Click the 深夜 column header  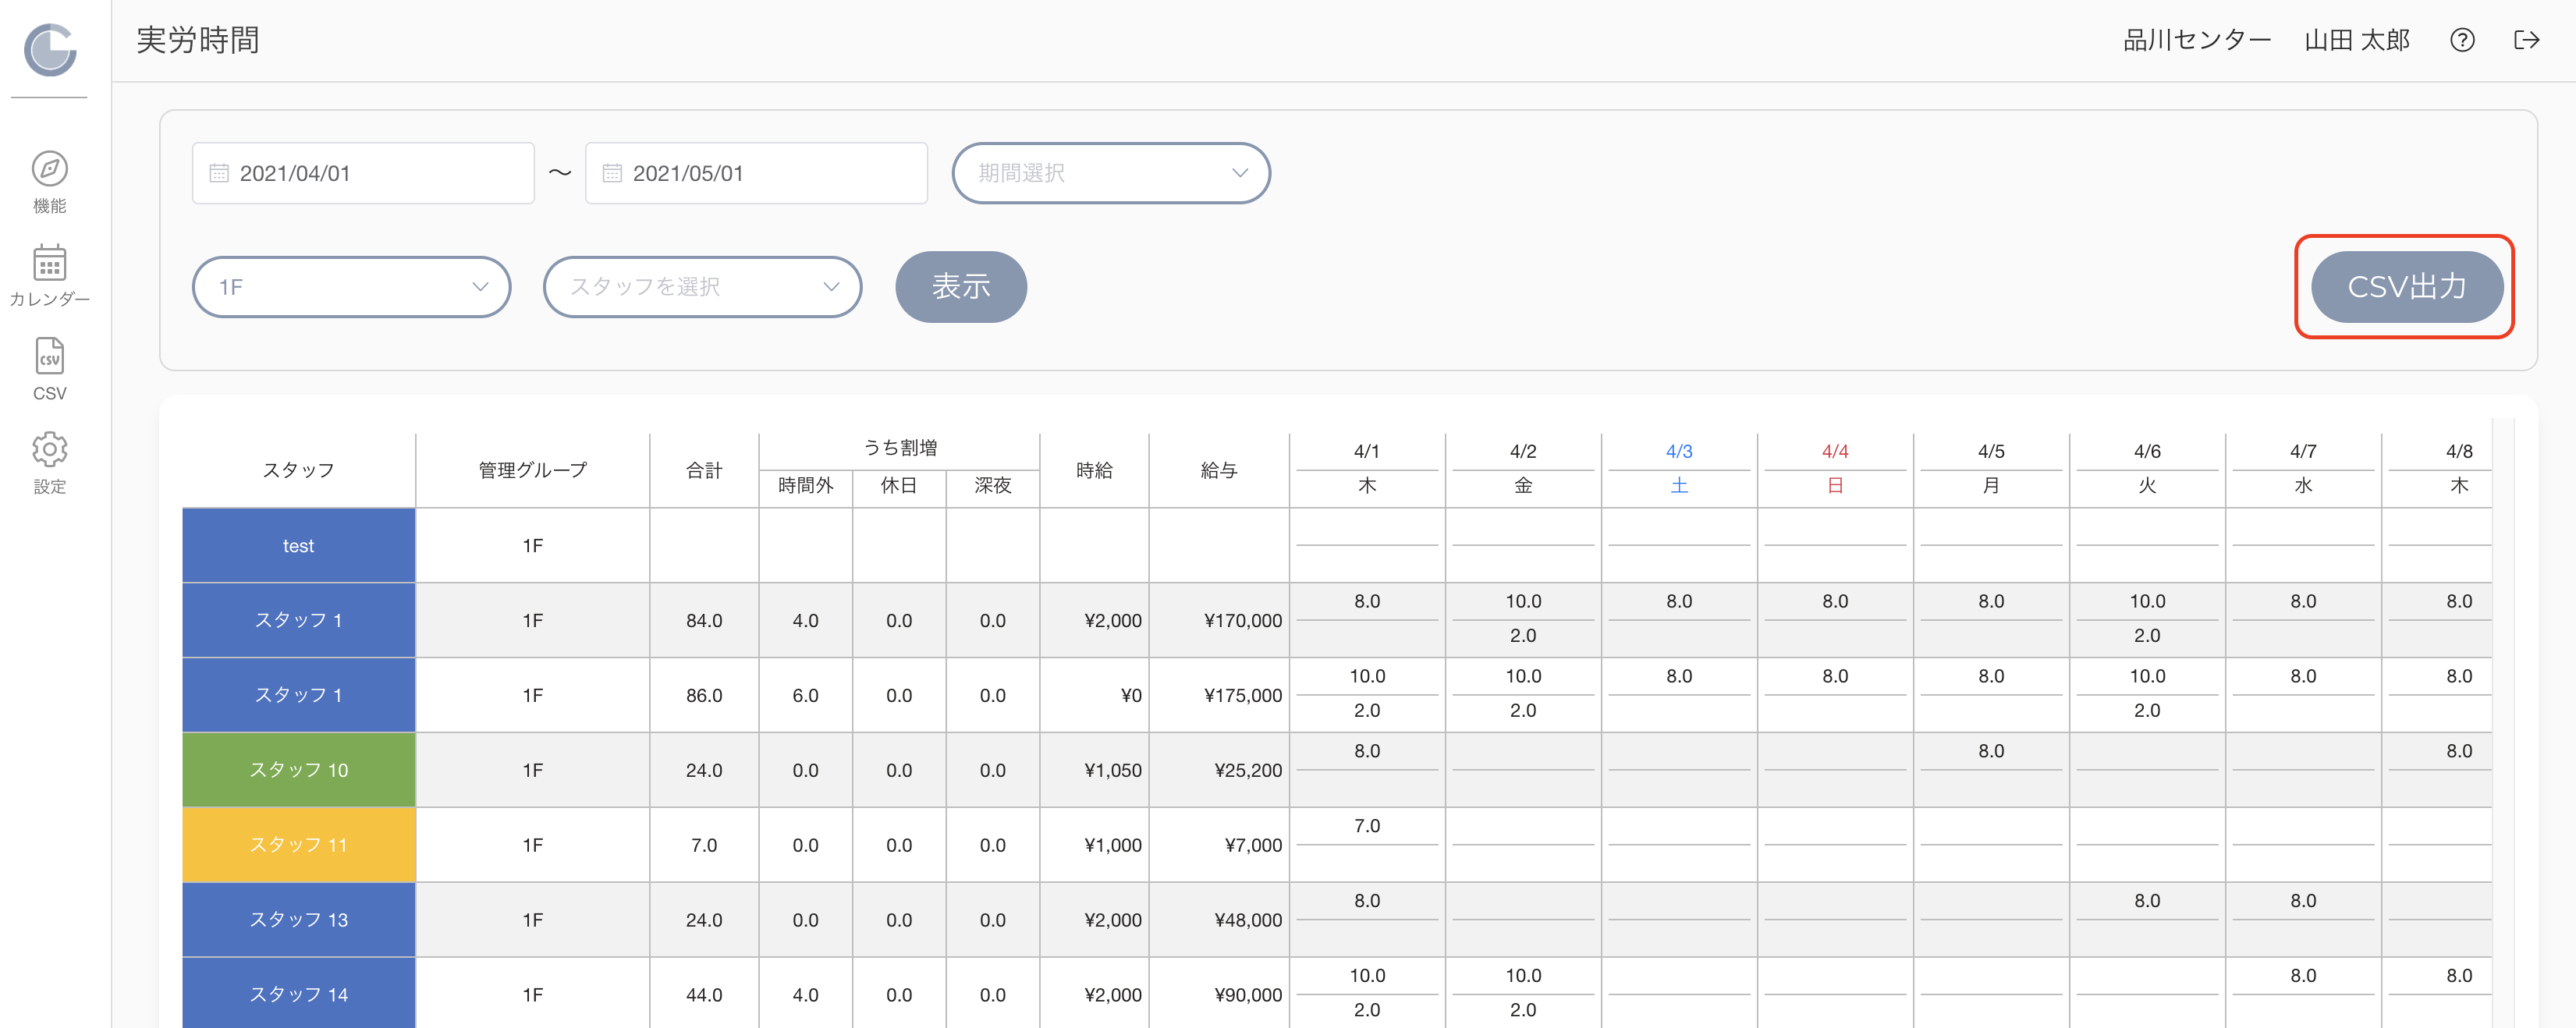[993, 486]
